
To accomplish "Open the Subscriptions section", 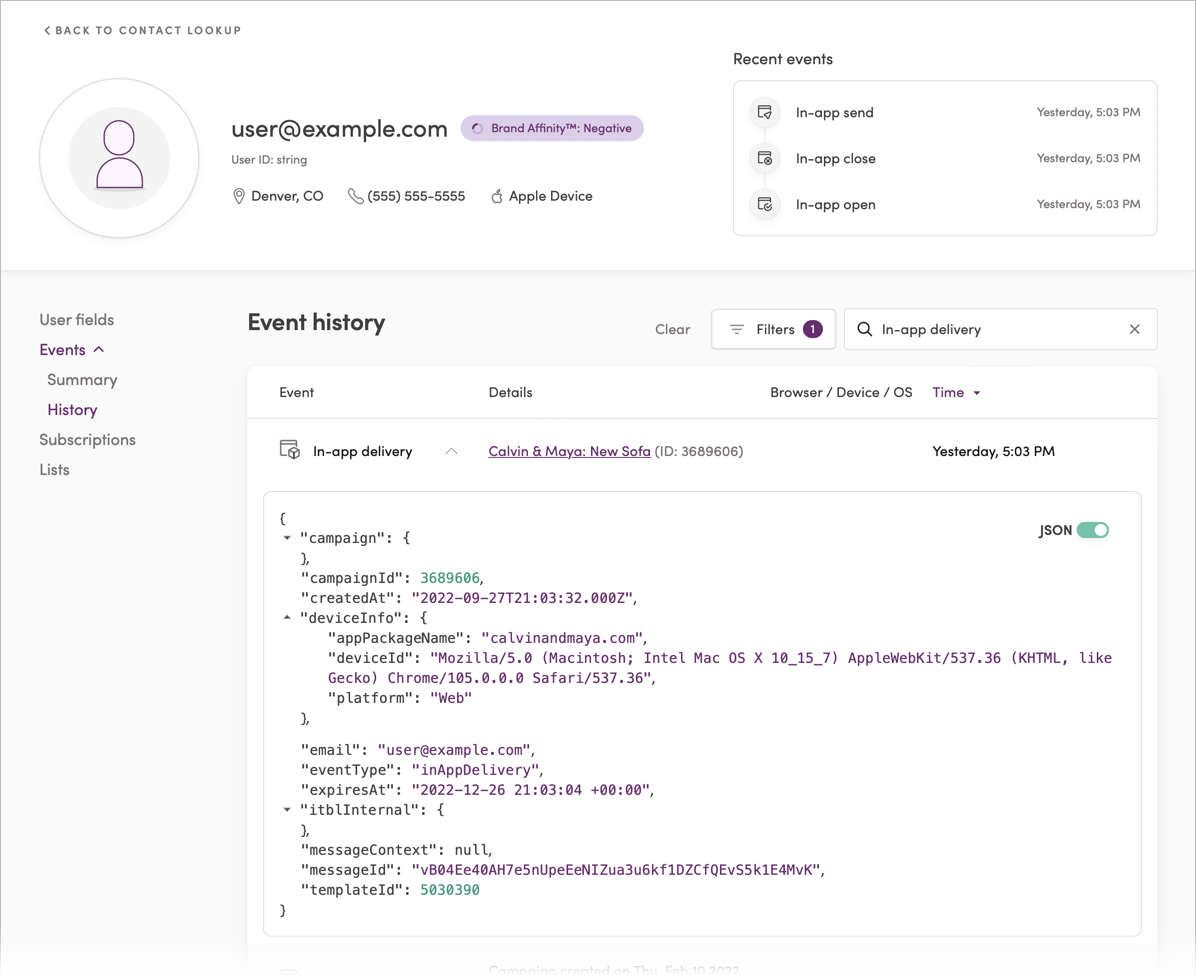I will click(88, 440).
